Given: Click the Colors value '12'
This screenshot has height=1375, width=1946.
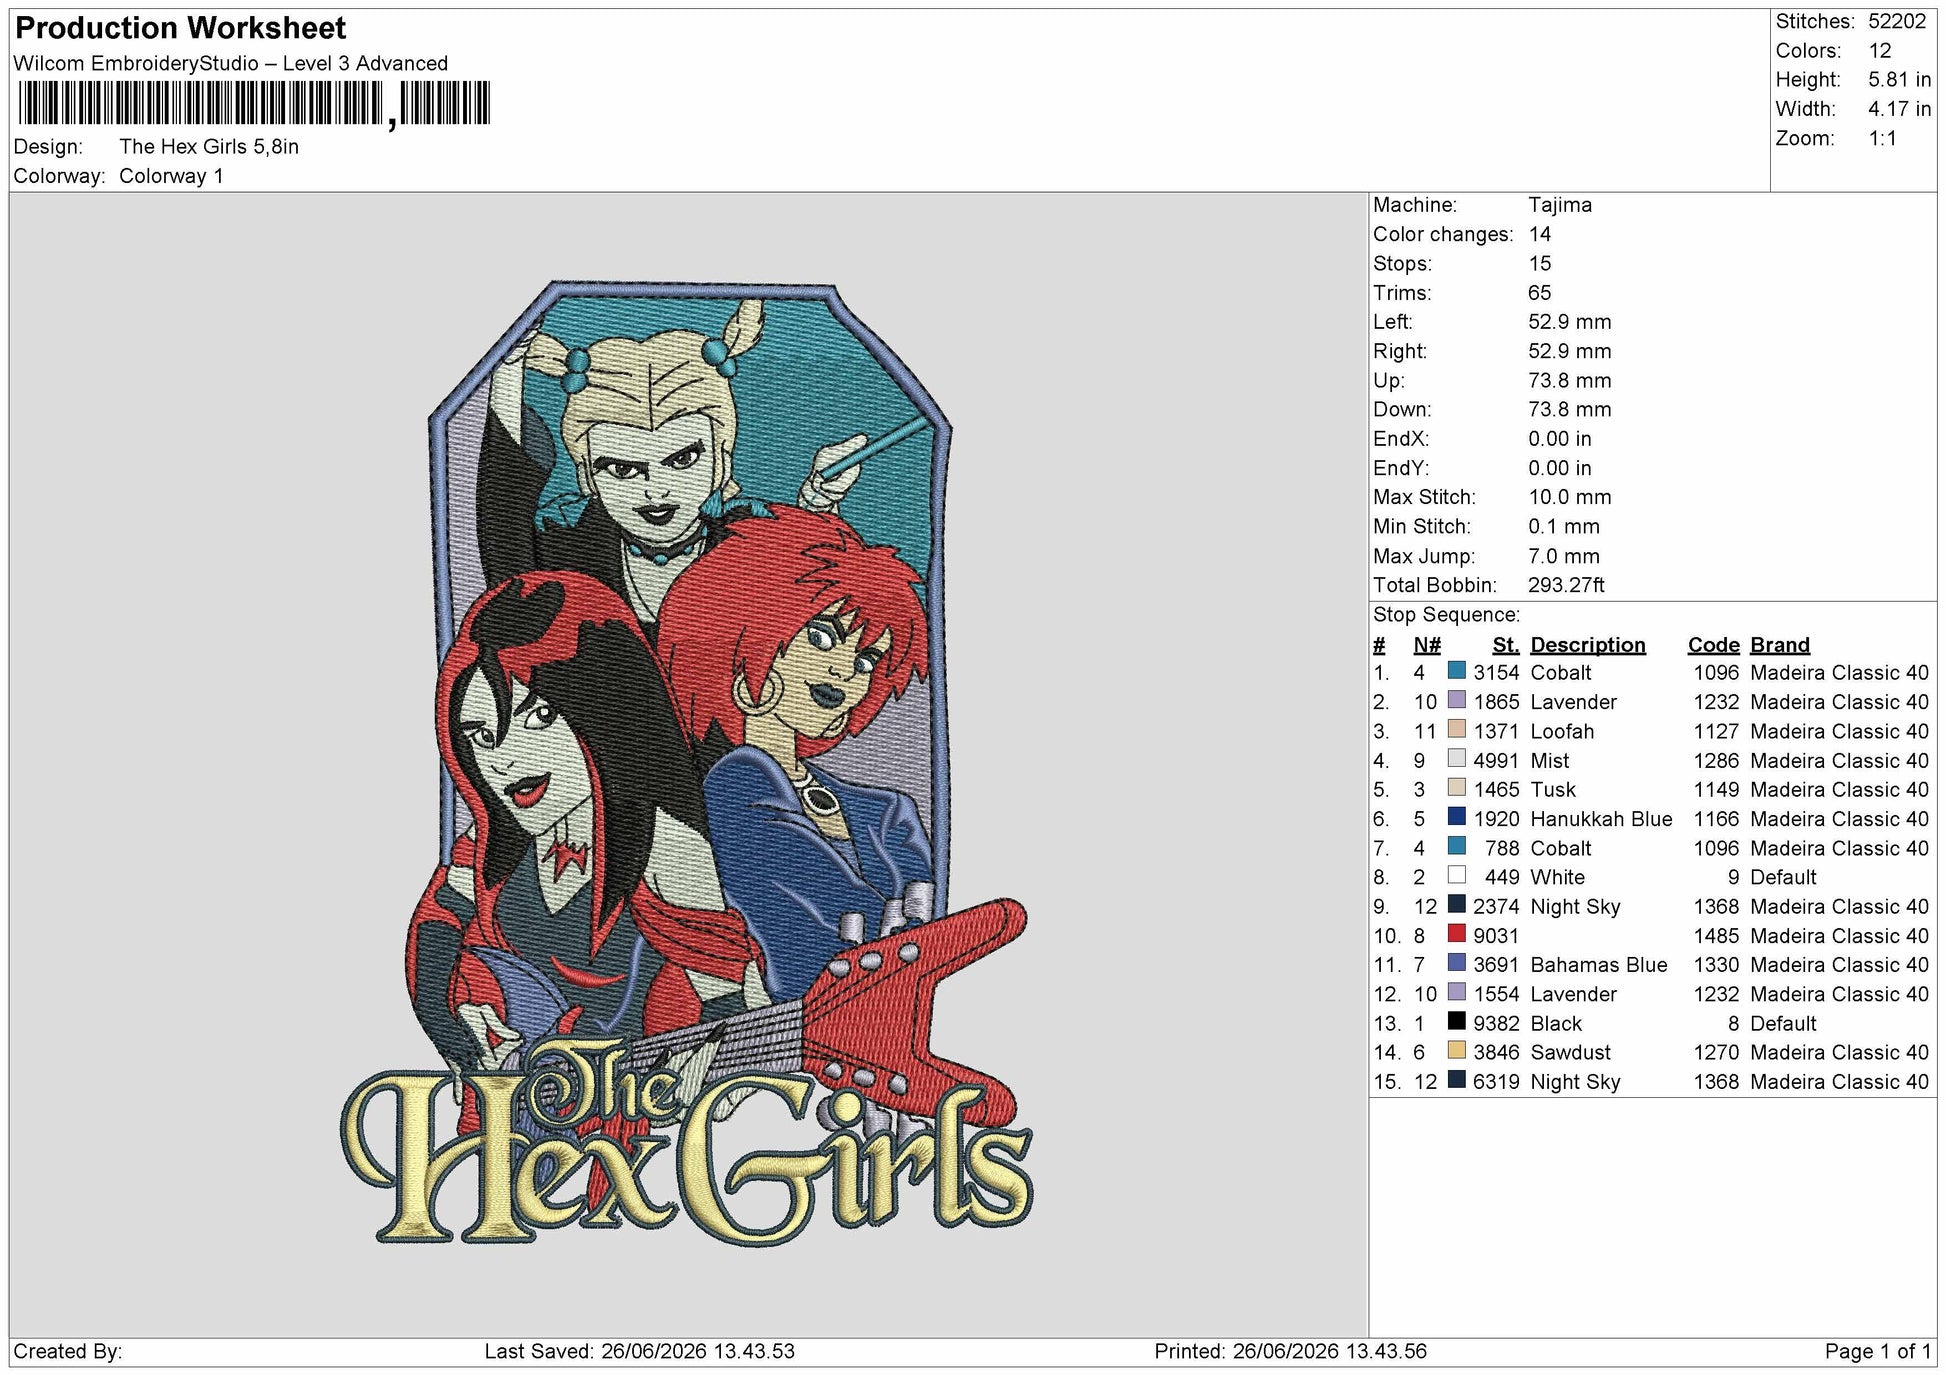Looking at the screenshot, I should [x=1880, y=51].
